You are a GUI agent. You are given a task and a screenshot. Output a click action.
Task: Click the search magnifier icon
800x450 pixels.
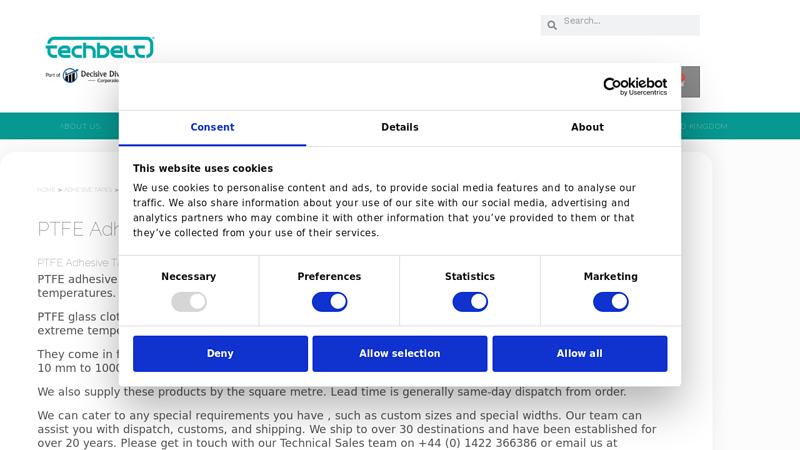tap(552, 25)
